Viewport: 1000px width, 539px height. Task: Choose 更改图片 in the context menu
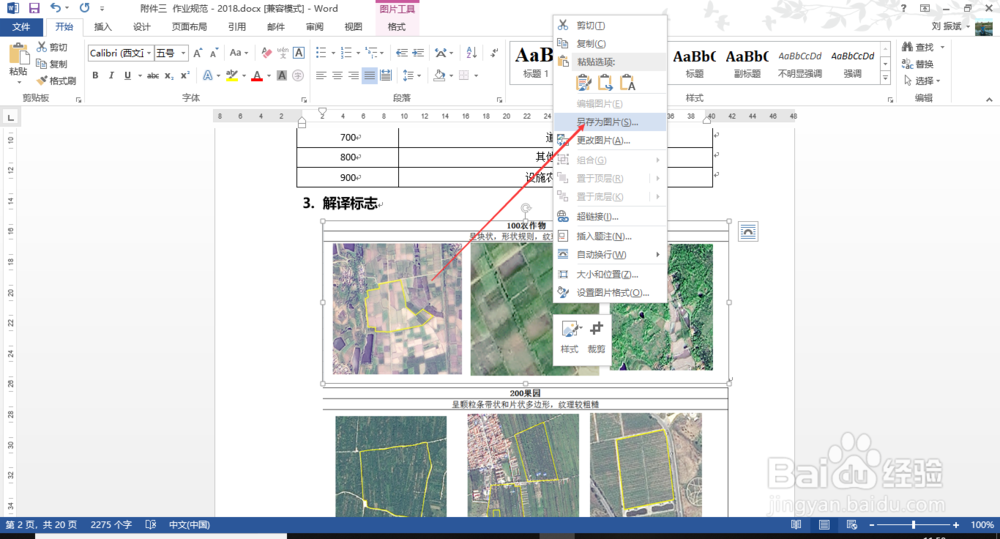(610, 140)
